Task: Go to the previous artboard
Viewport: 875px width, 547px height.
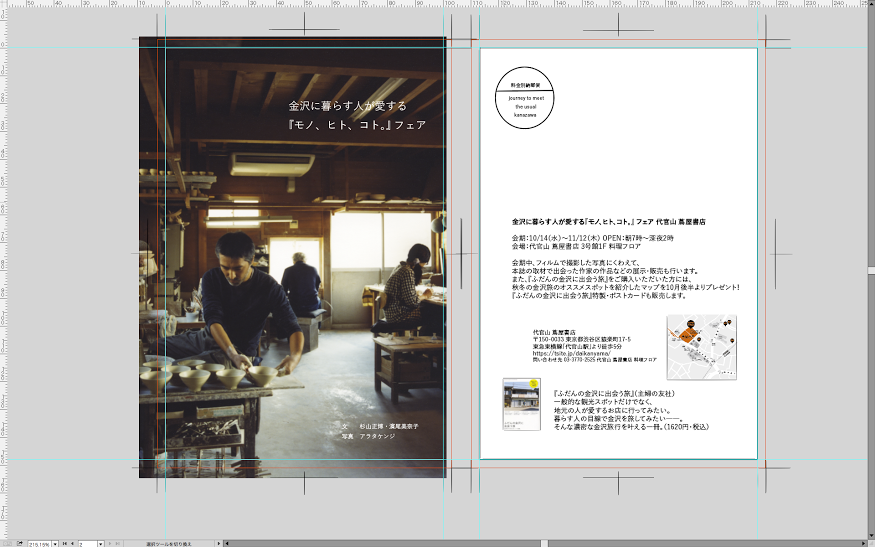Action: click(x=73, y=543)
